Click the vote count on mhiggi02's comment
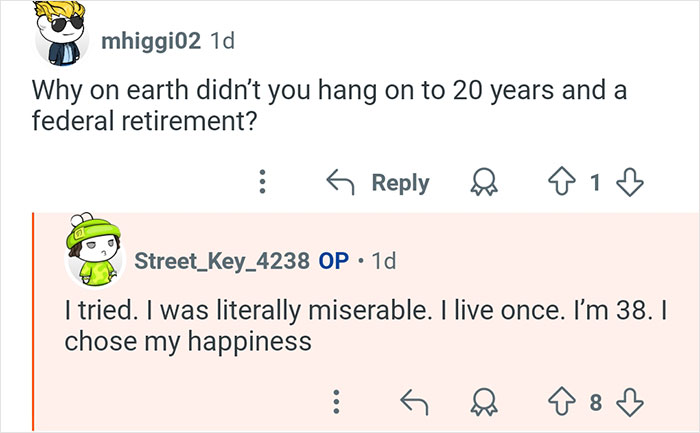Screen dimensions: 700x433 pos(596,183)
